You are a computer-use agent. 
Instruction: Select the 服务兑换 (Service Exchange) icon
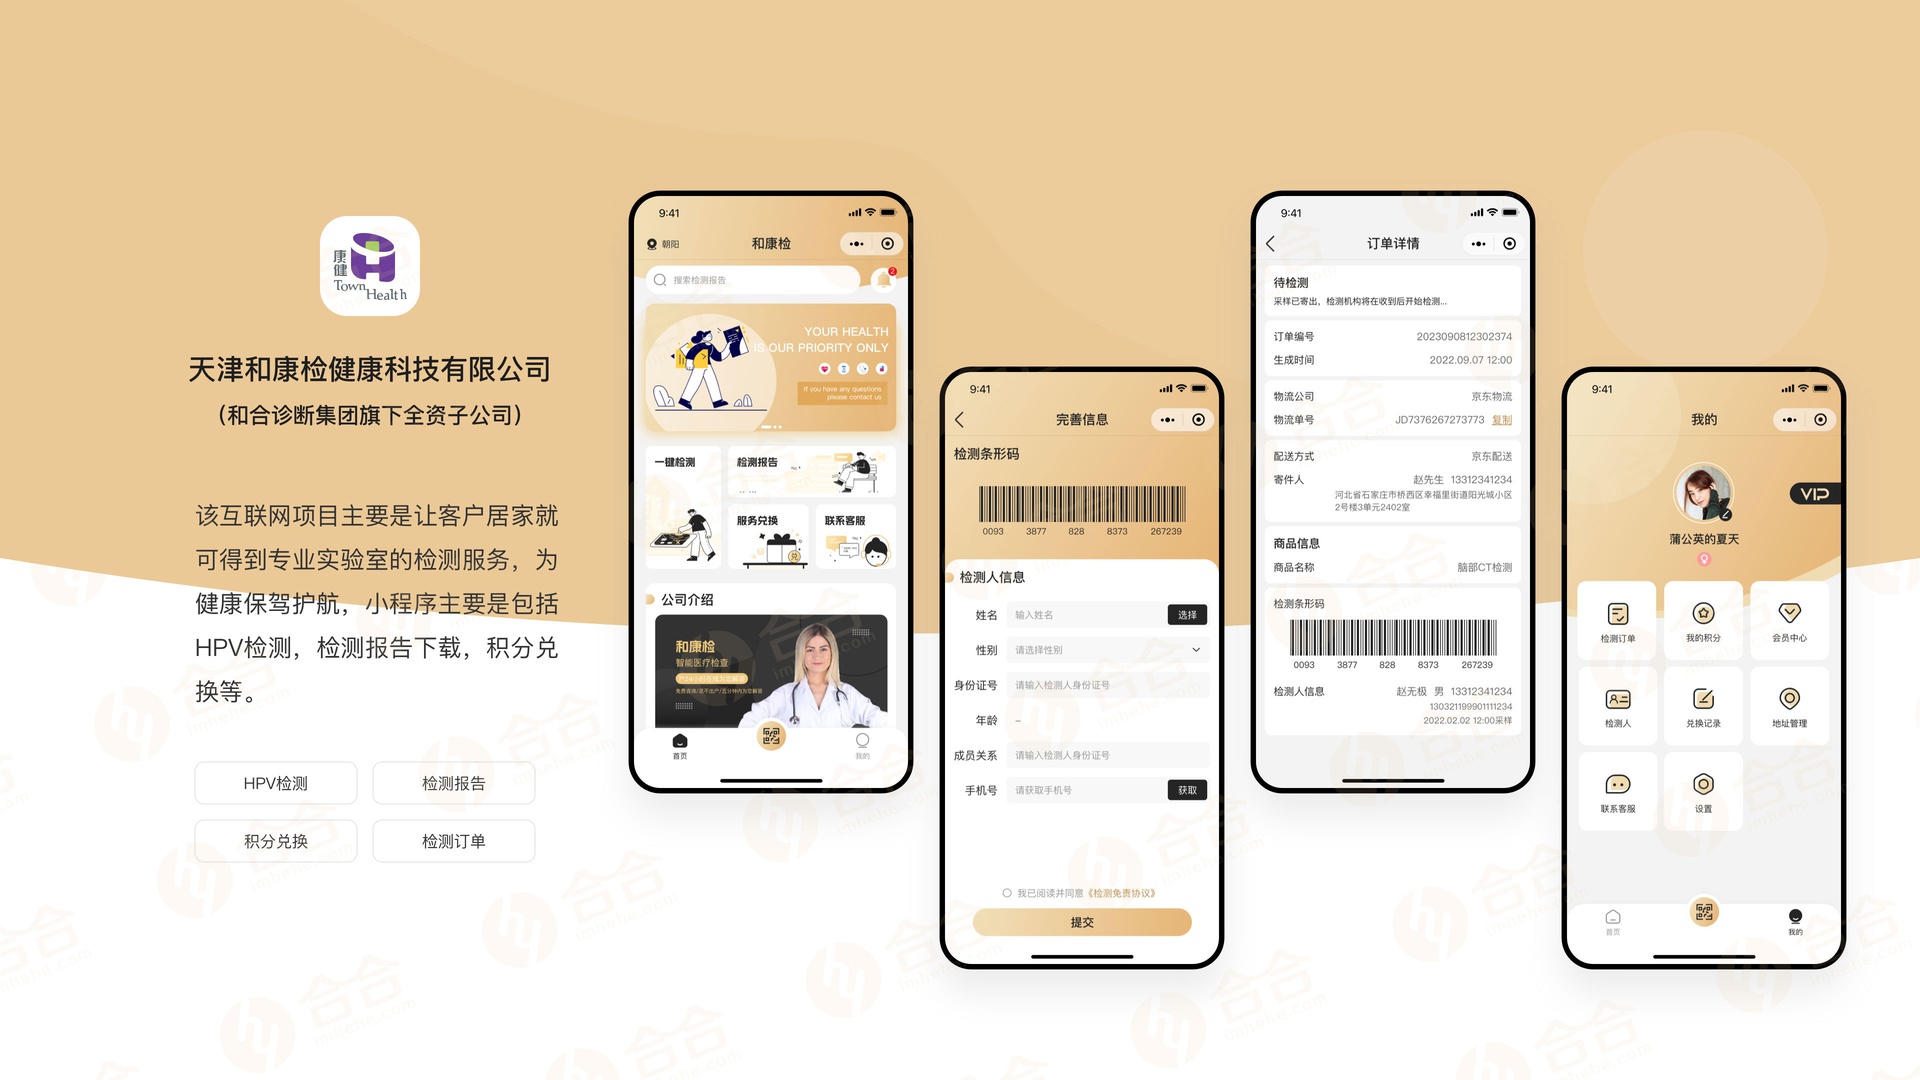tap(756, 545)
